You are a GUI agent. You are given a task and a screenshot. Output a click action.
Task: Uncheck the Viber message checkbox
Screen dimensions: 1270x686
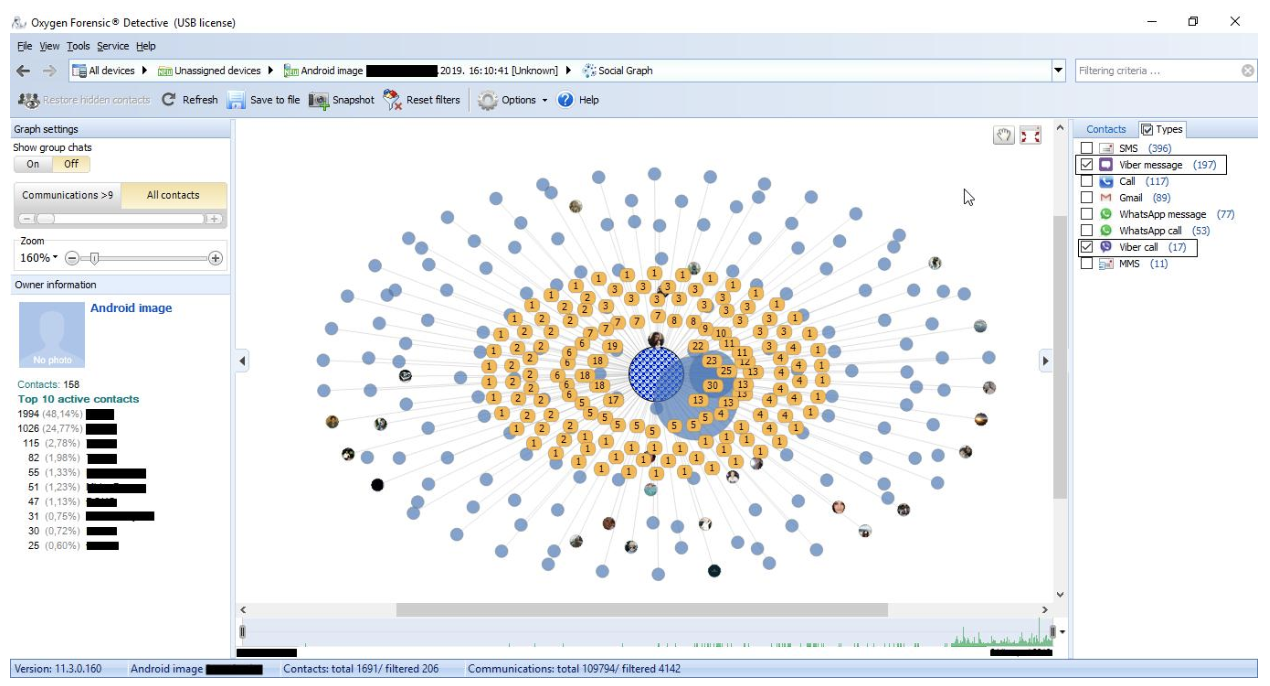click(x=1087, y=165)
